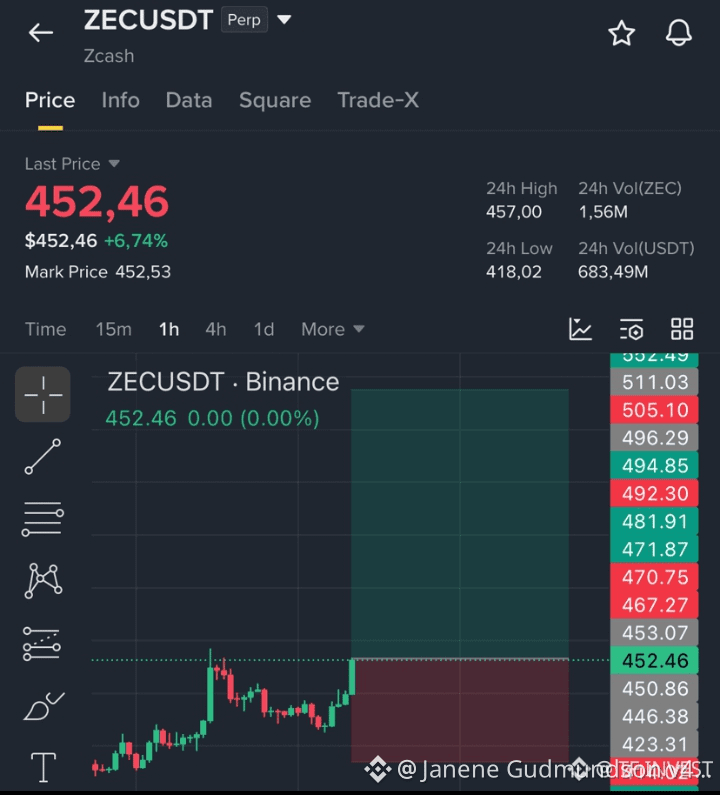
Task: Select the horizontal lines Fibonacci tool
Action: [43, 519]
